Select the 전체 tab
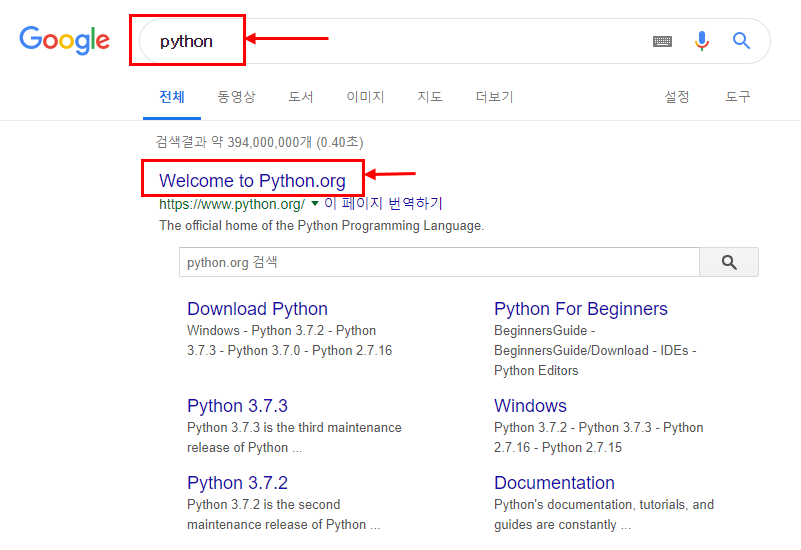The height and width of the screenshot is (550, 801). (x=172, y=97)
